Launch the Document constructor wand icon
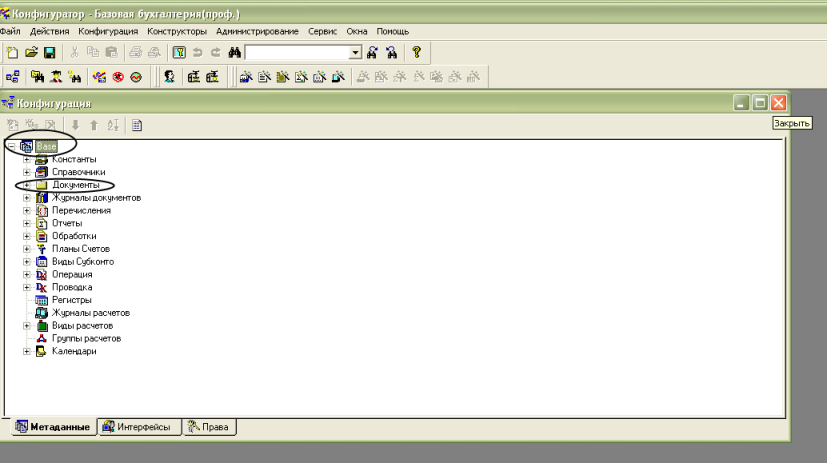The image size is (827, 463). click(264, 77)
